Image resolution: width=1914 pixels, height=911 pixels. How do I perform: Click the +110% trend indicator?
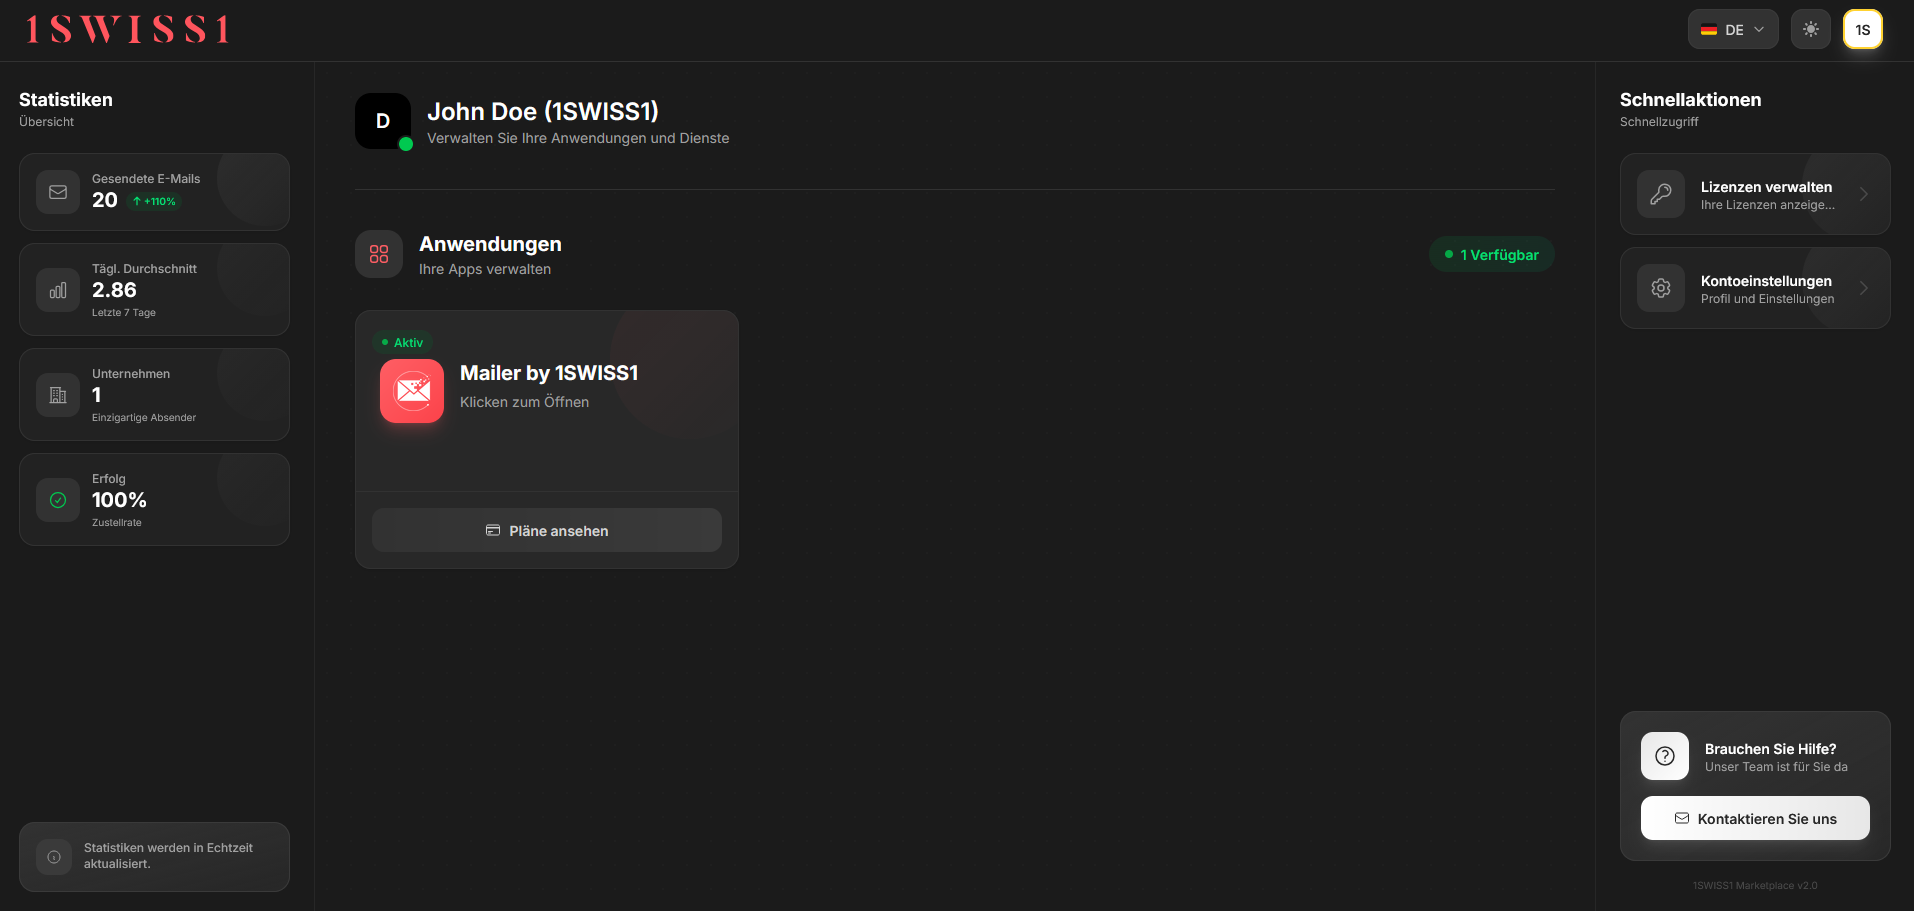point(154,201)
